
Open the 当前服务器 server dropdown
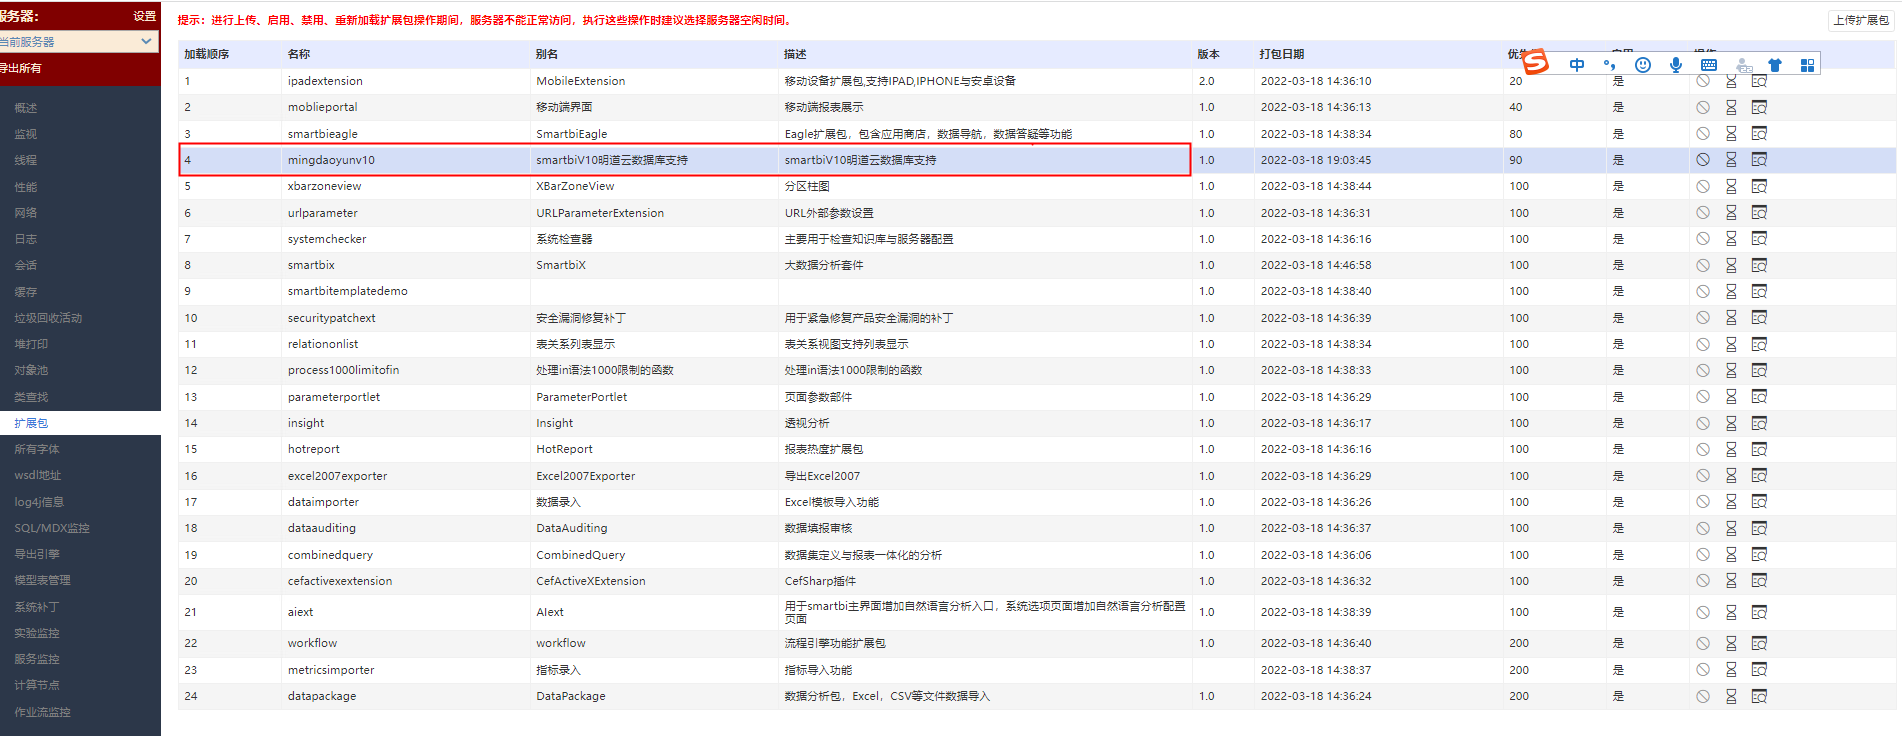pos(78,41)
